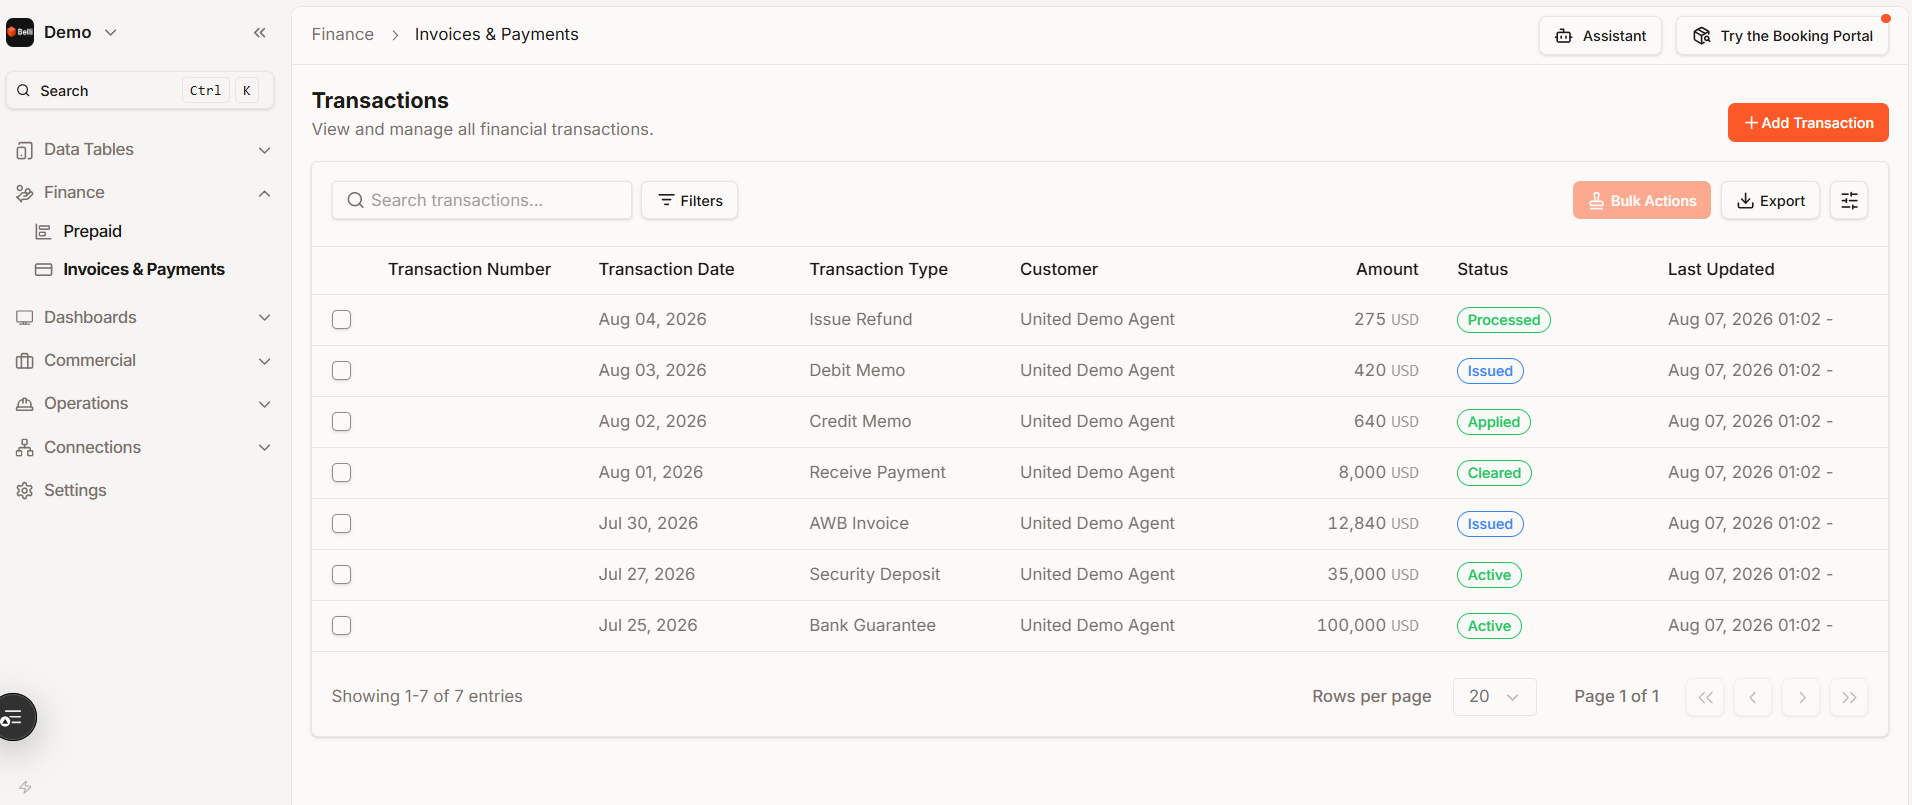Check the Bank Guarantee row checkbox

point(342,626)
